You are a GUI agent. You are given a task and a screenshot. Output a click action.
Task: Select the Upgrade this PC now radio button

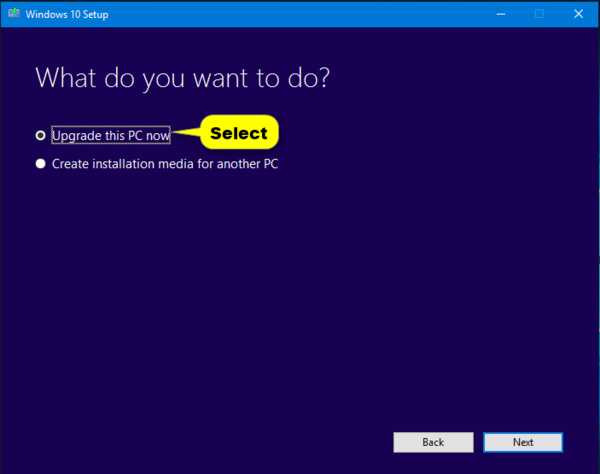(x=41, y=135)
